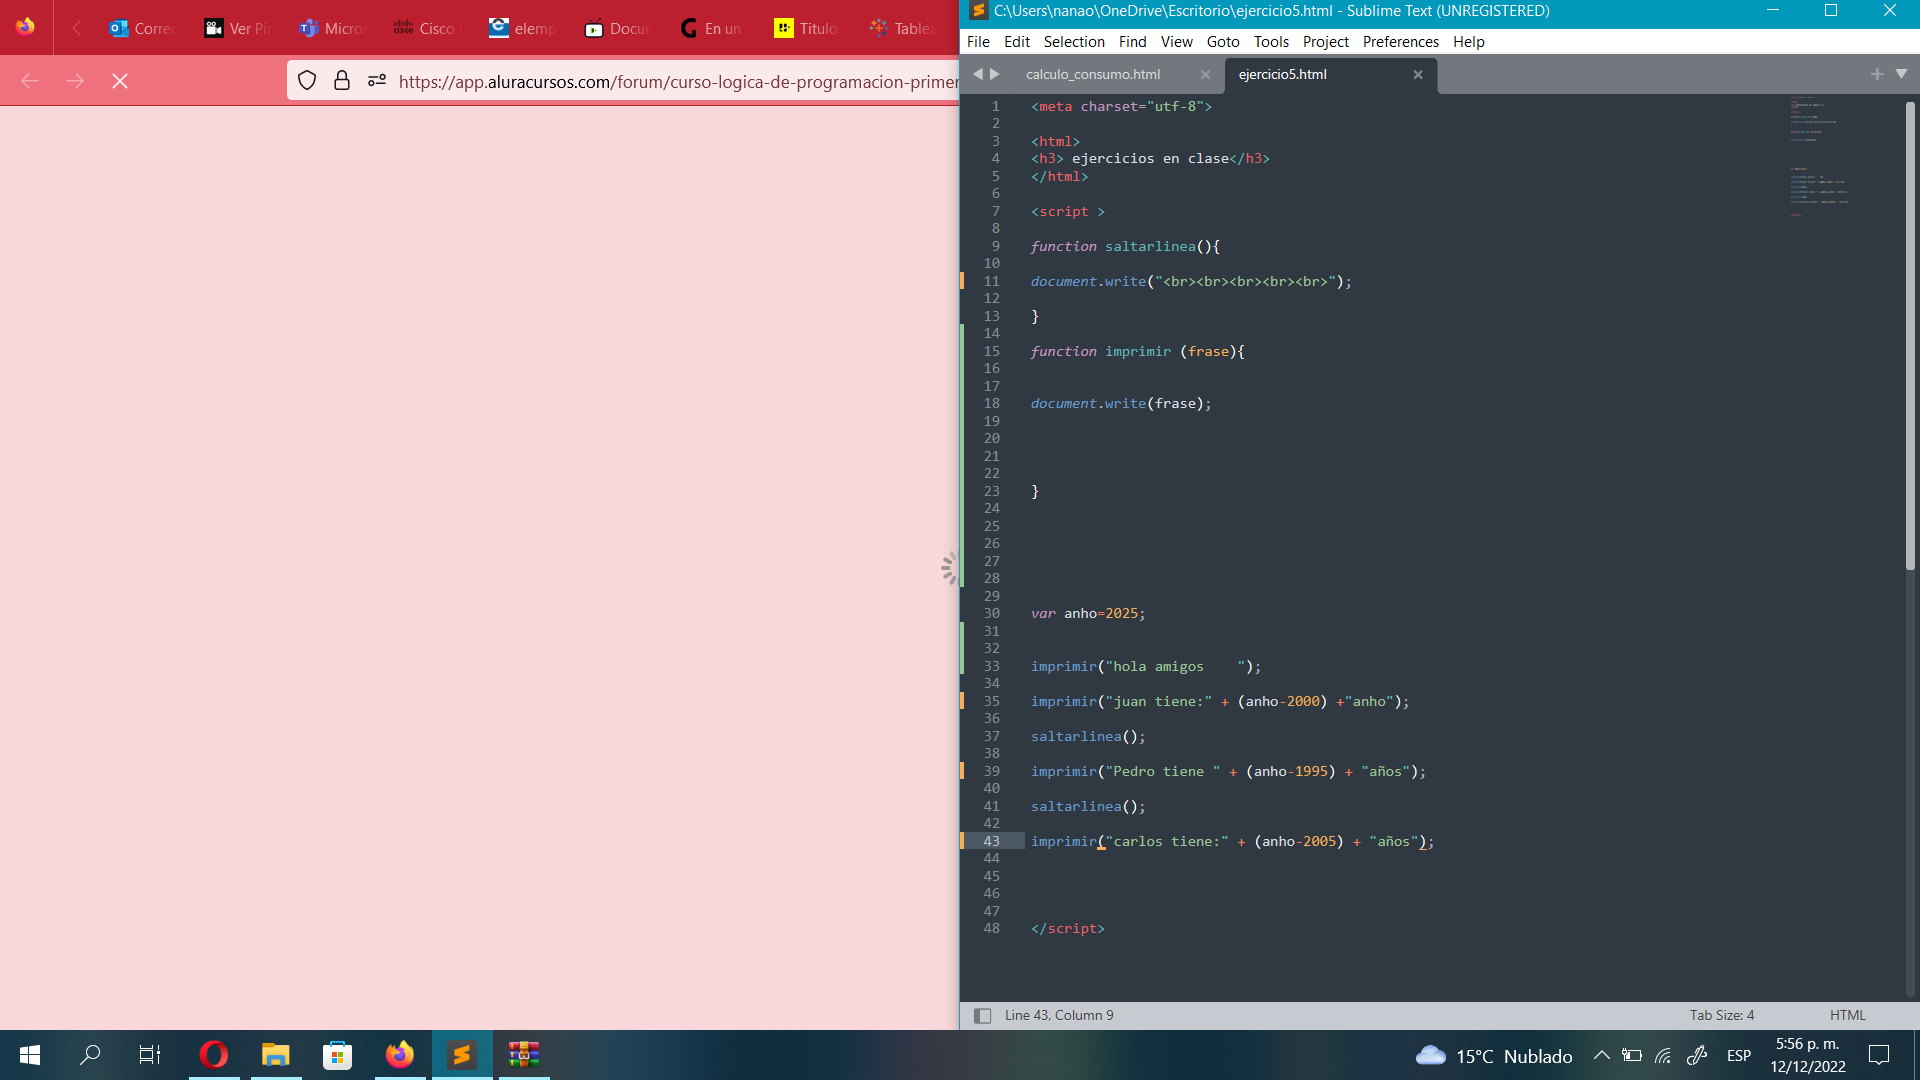Place cursor on line 30 var anho
1920x1080 pixels.
point(1088,614)
